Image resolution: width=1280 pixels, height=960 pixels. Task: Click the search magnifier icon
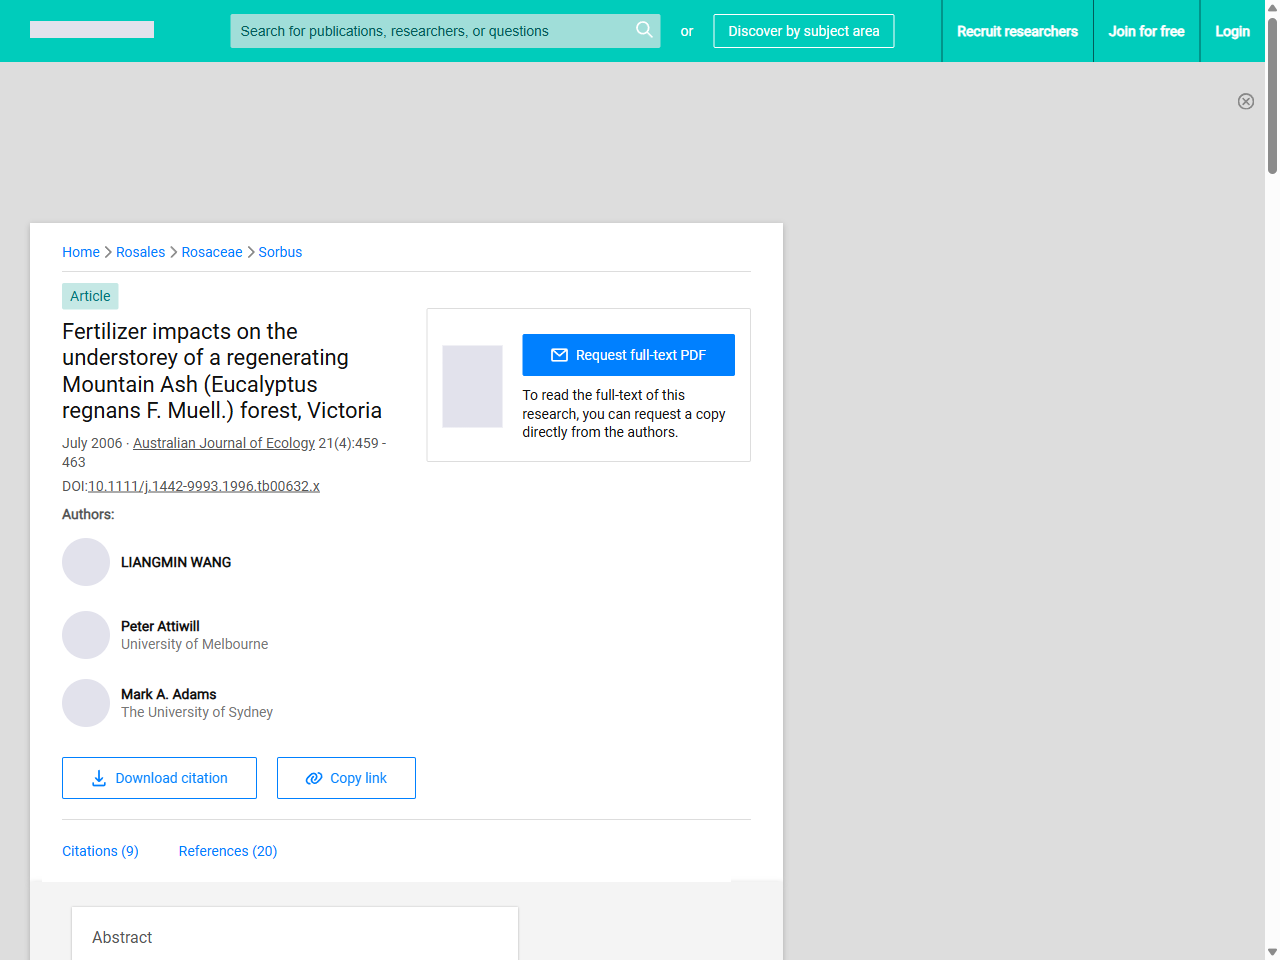[644, 30]
